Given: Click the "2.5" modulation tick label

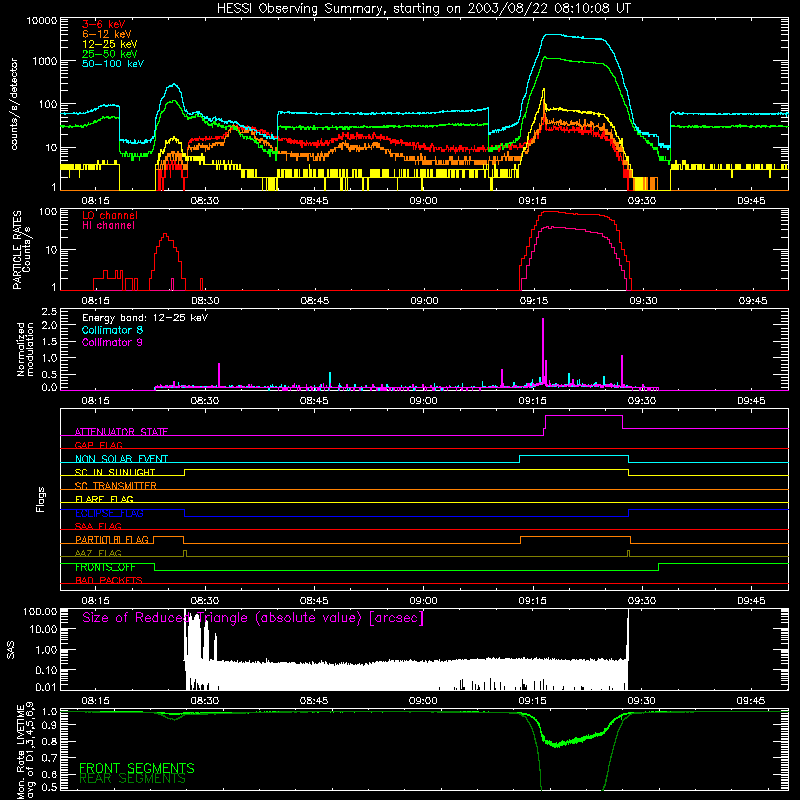Looking at the screenshot, I should point(49,312).
